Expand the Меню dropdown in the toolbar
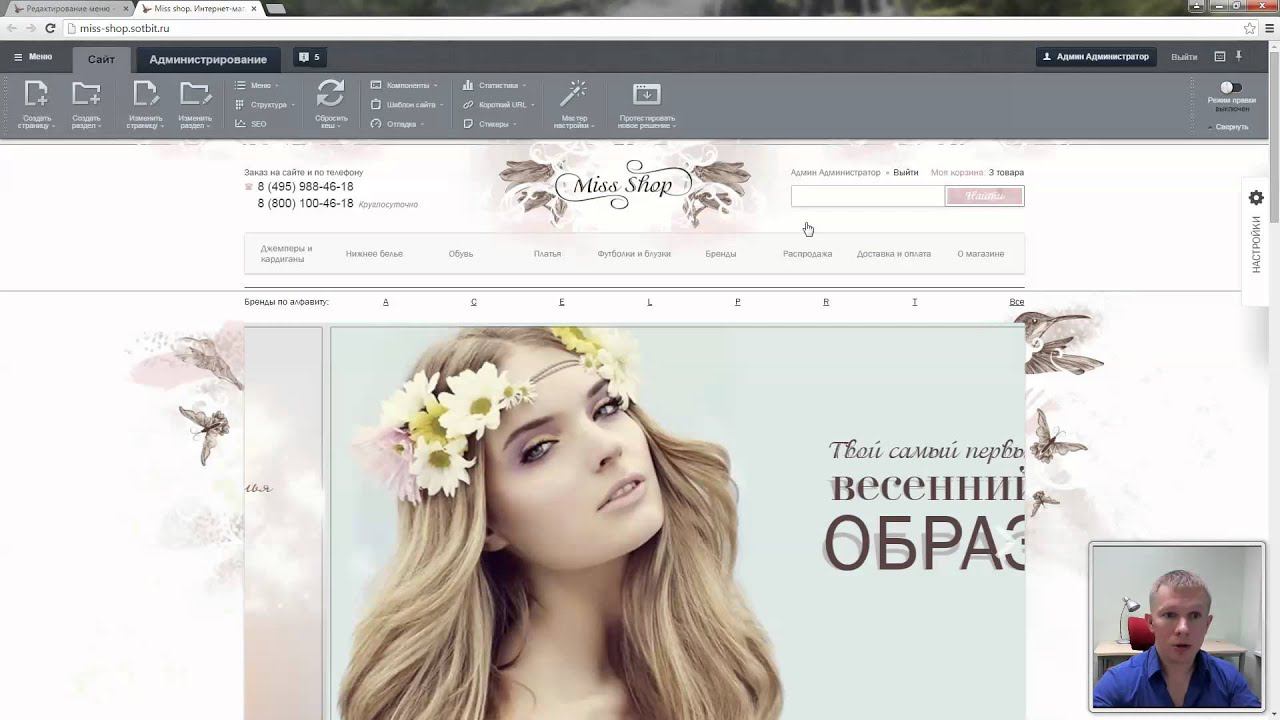 coord(257,85)
